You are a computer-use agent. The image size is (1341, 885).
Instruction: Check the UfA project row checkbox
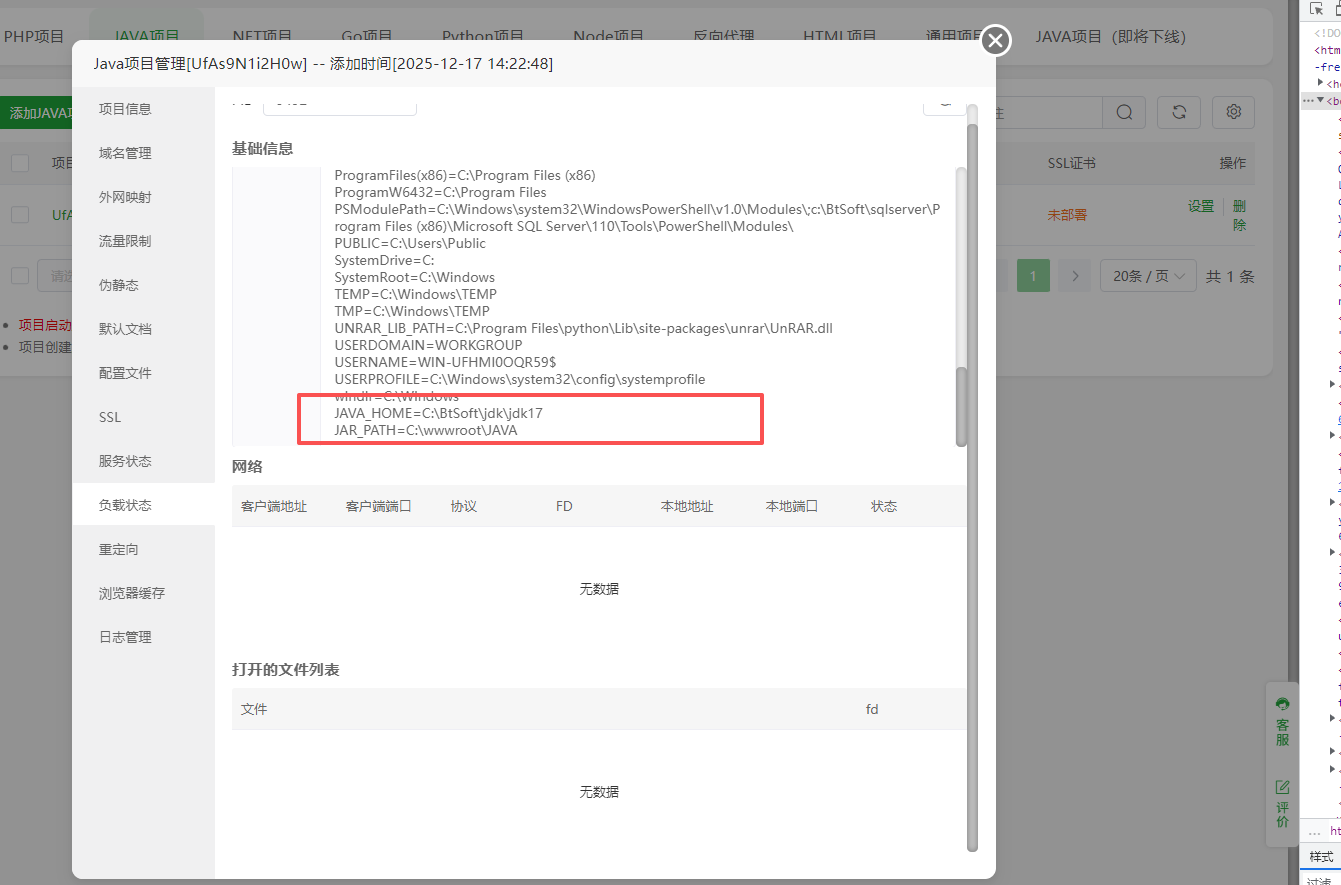(x=20, y=214)
